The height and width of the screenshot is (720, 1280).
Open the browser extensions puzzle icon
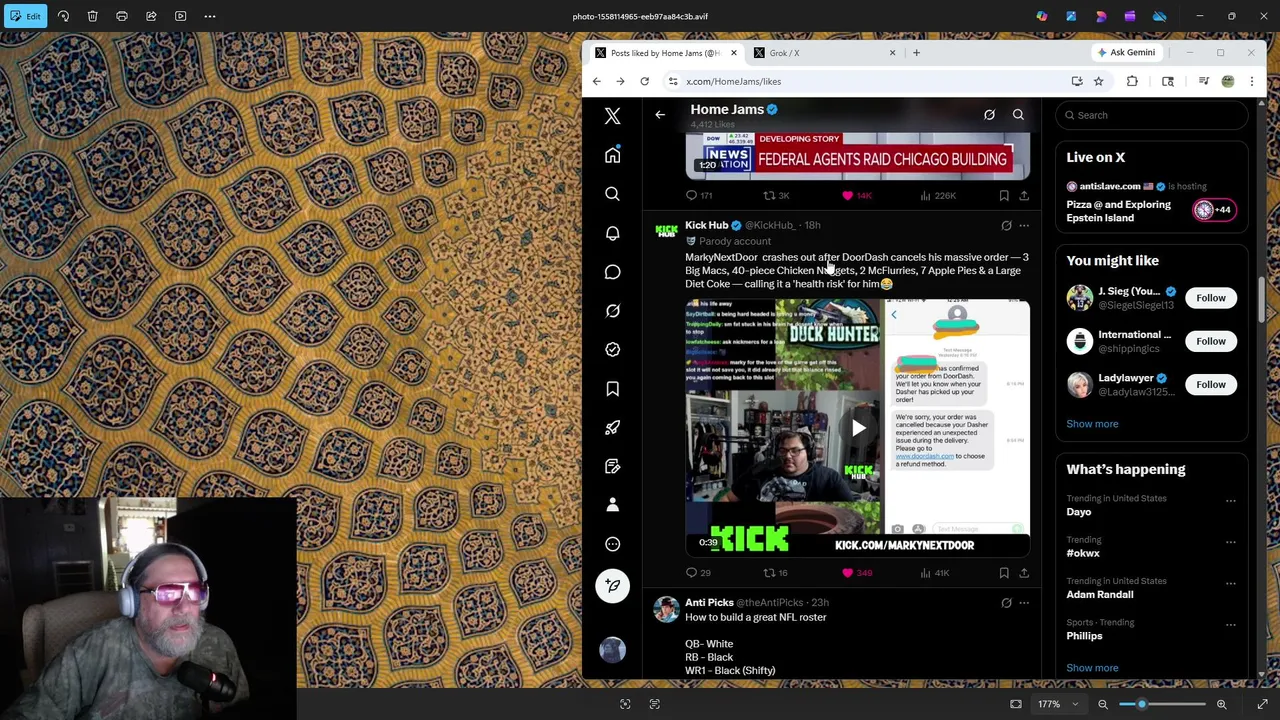[x=1132, y=81]
